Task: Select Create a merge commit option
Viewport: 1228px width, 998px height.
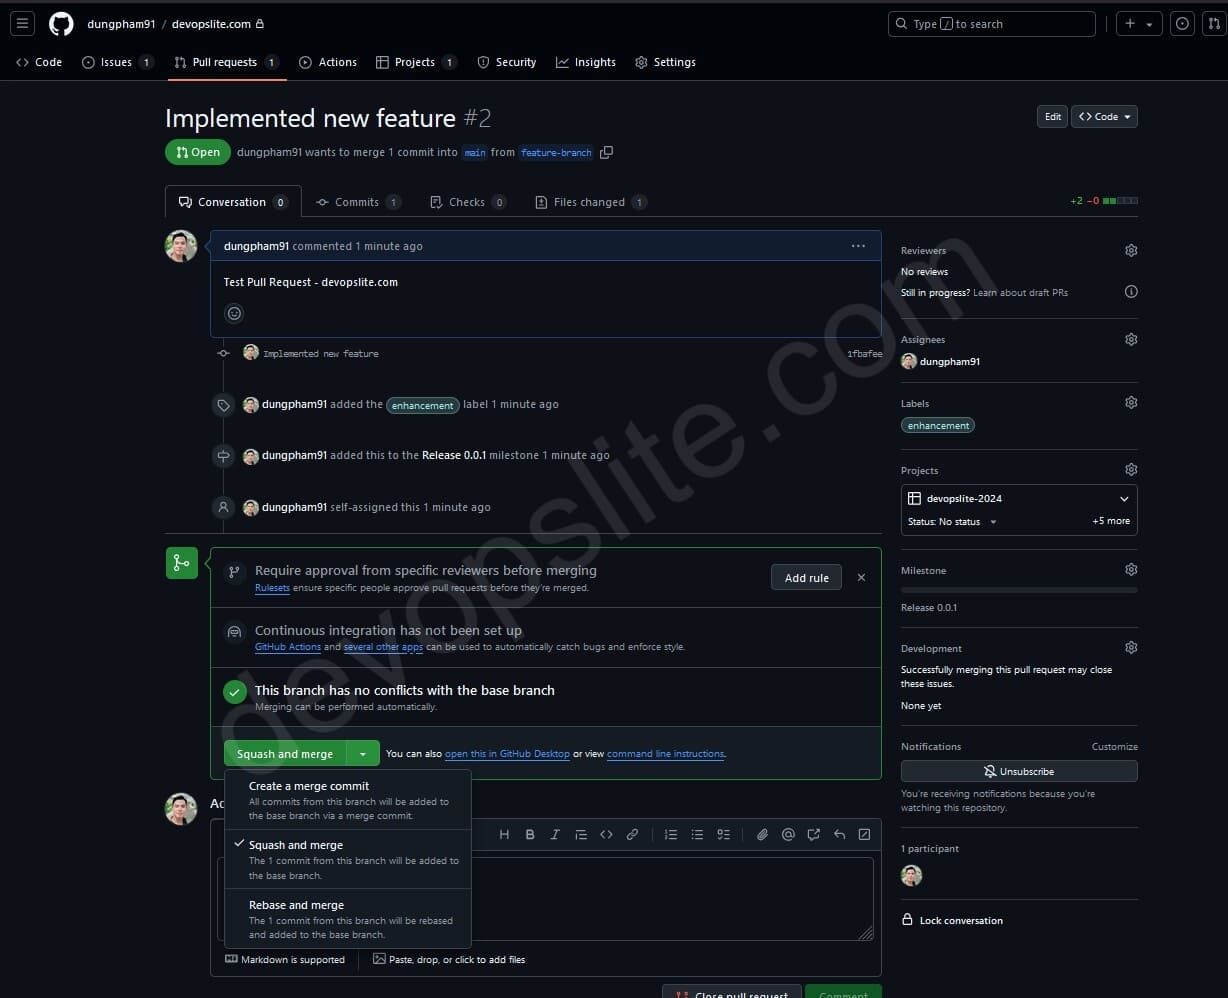Action: 348,800
